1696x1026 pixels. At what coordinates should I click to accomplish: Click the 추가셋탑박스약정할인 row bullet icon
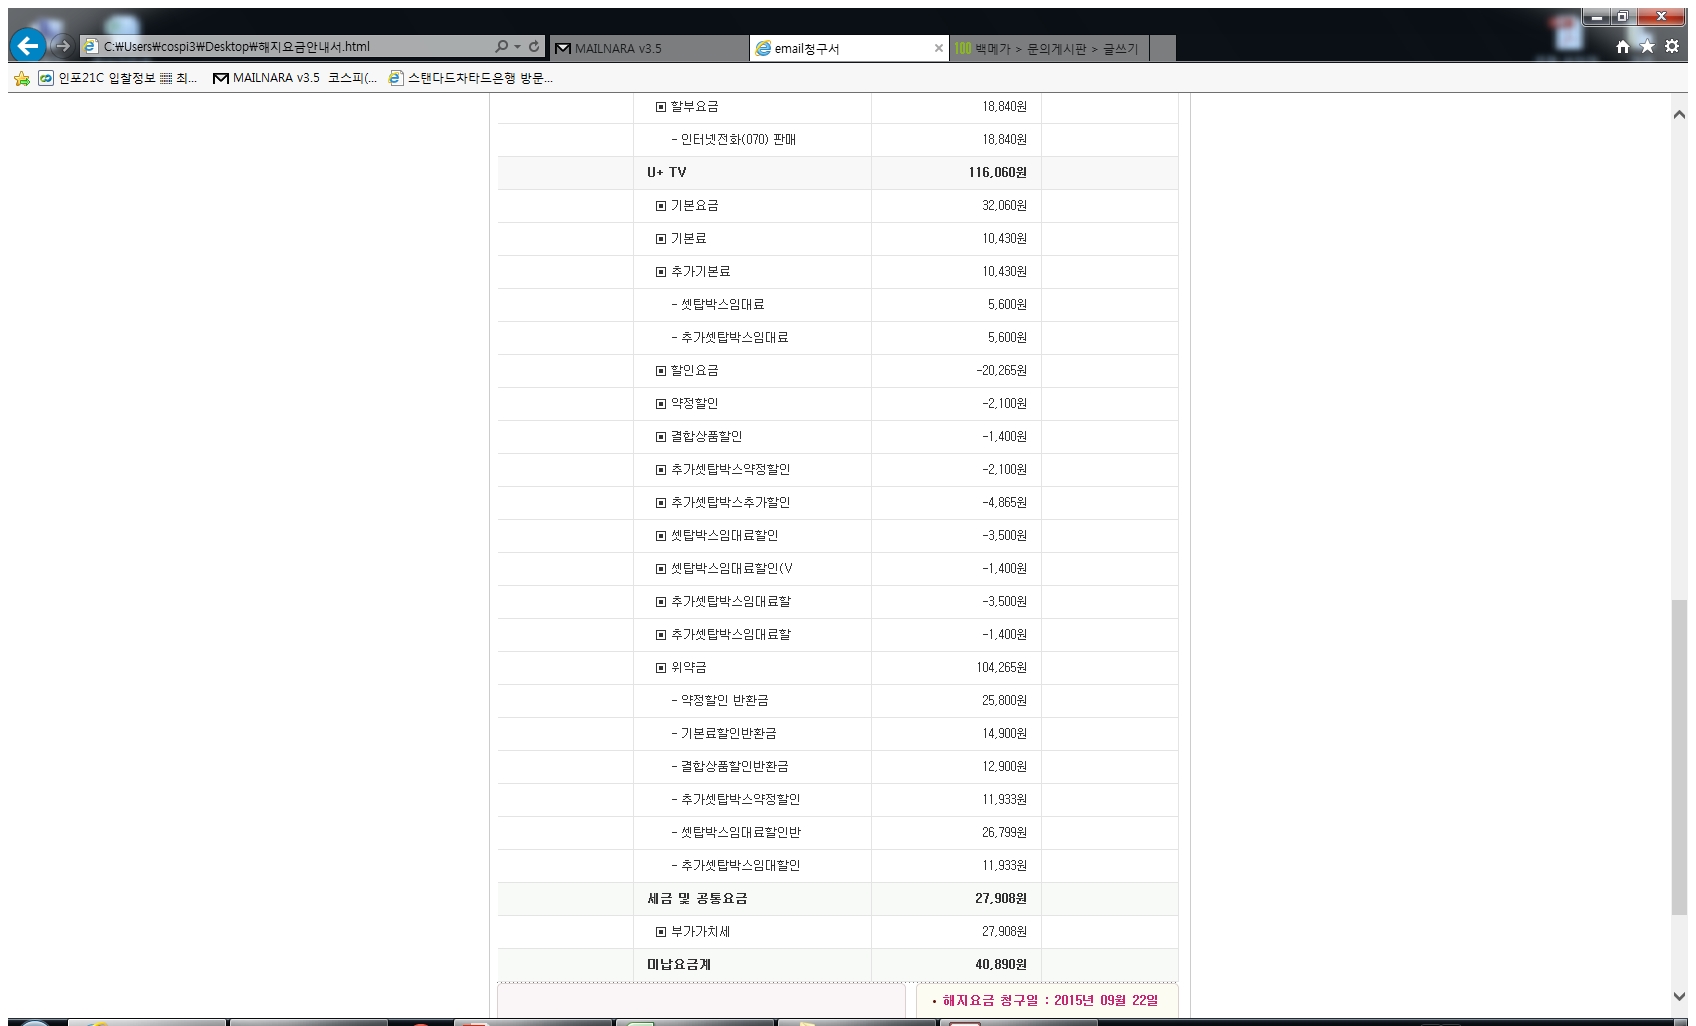tap(661, 470)
